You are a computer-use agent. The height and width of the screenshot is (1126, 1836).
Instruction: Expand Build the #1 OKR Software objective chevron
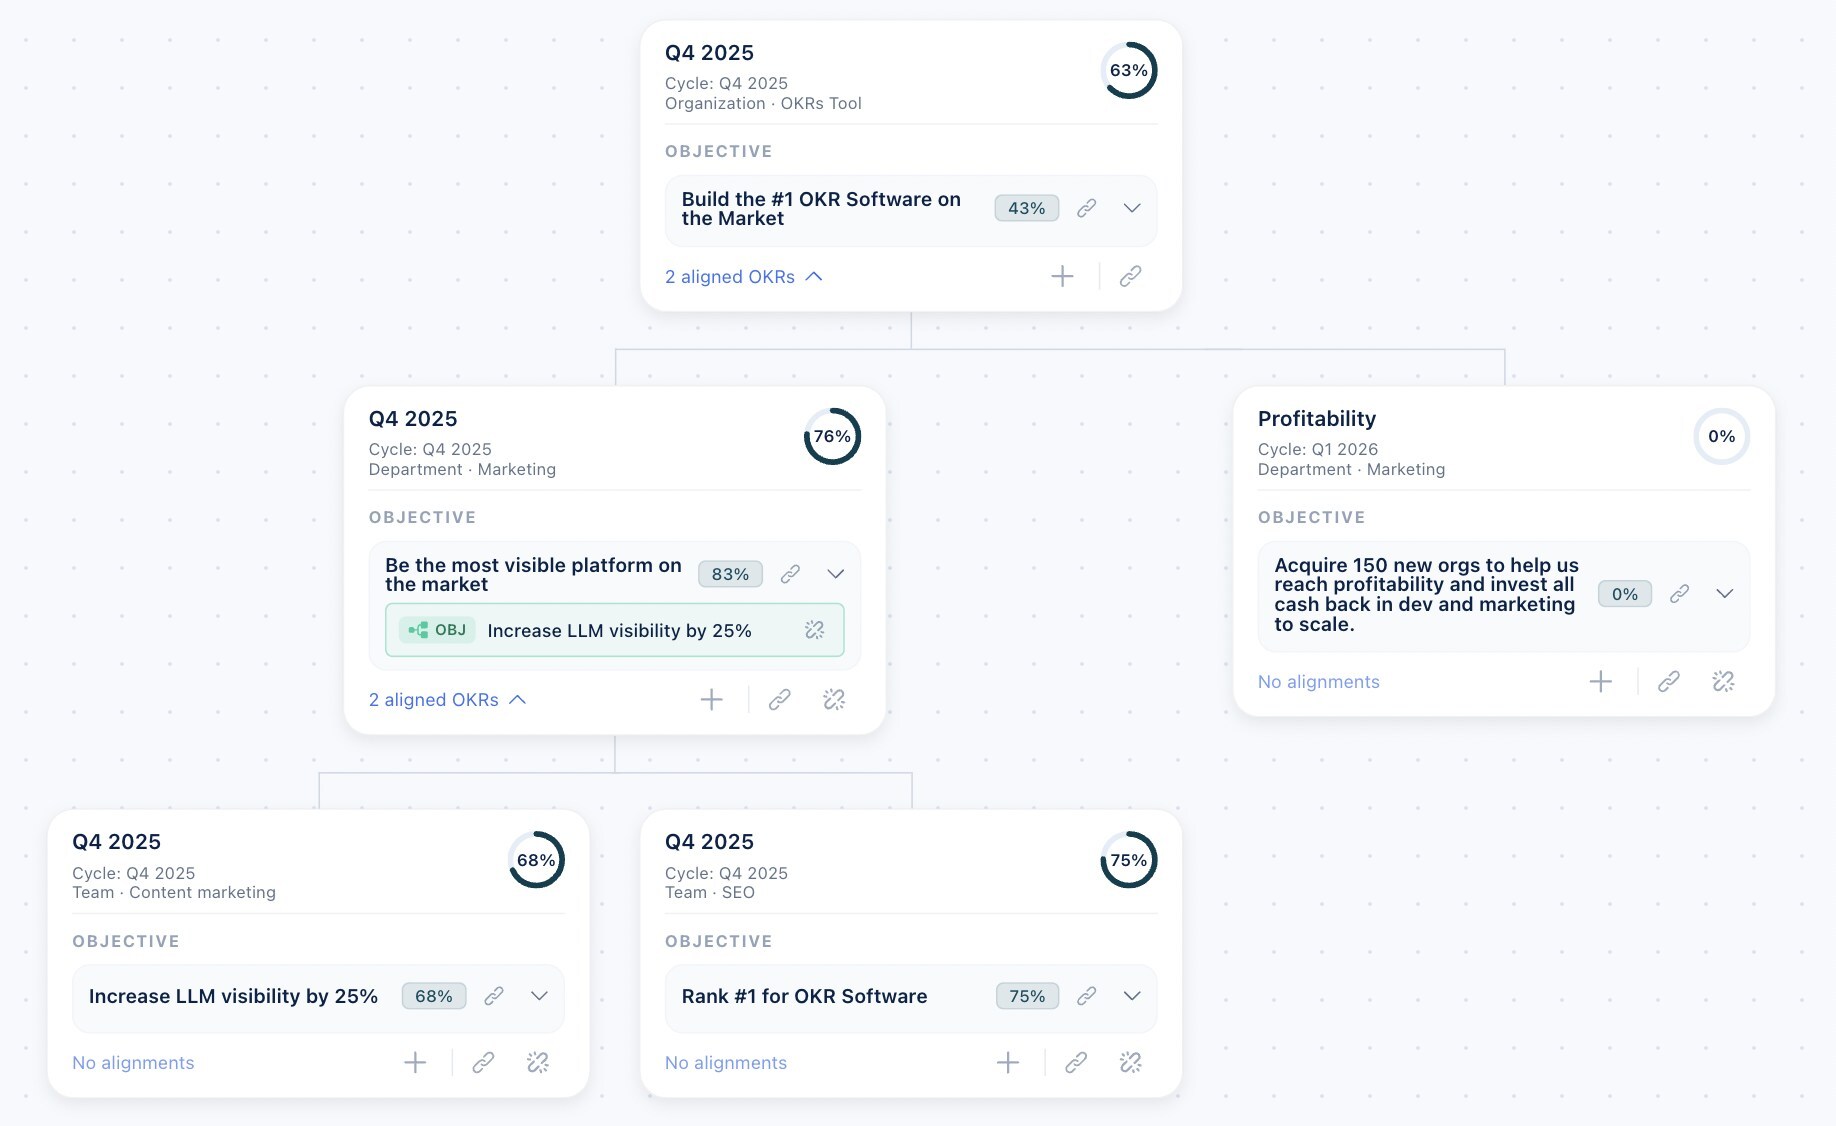click(1132, 208)
